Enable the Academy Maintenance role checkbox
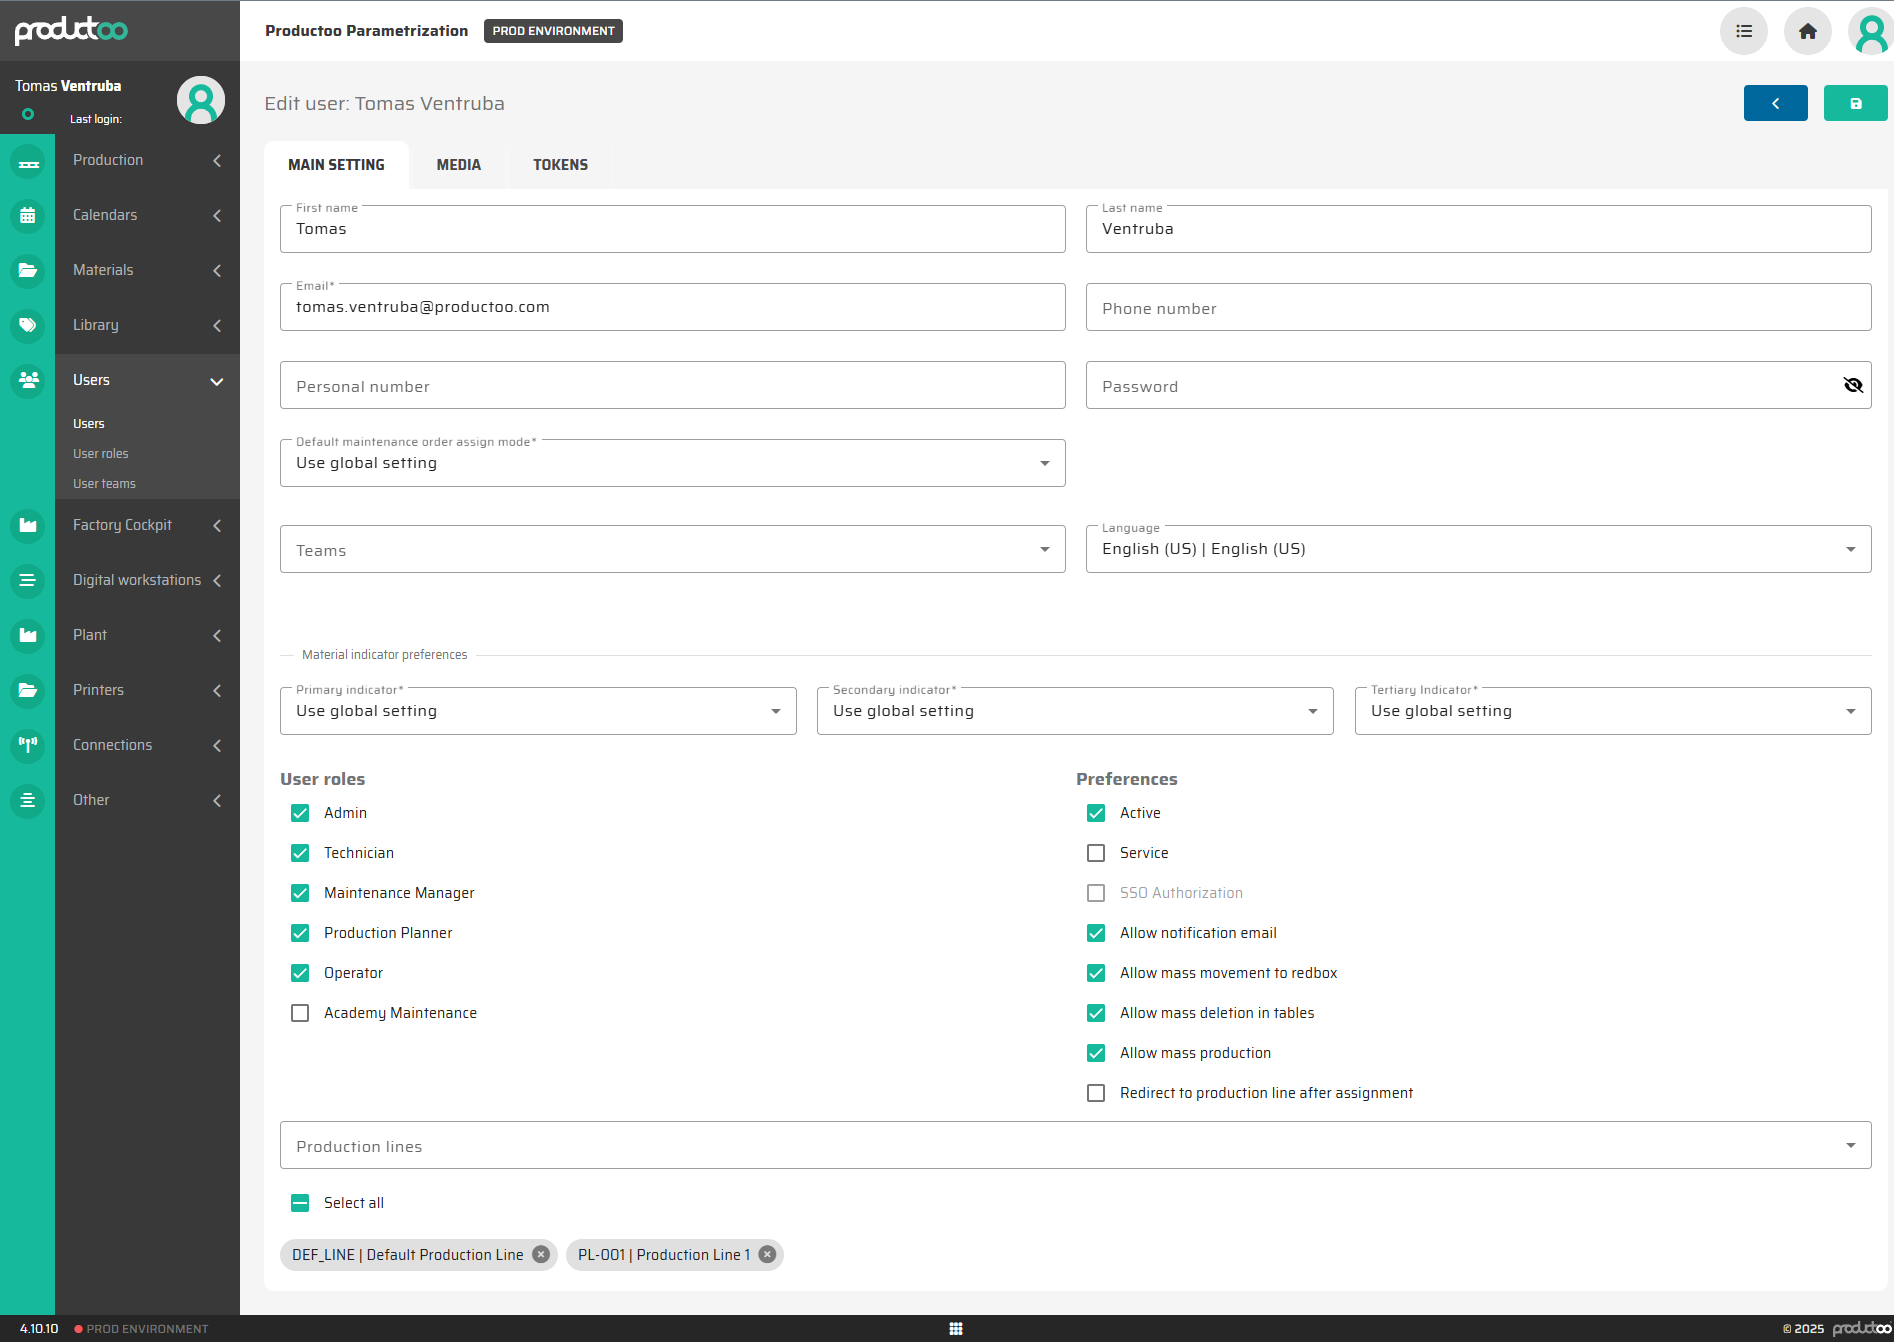The height and width of the screenshot is (1342, 1894). (x=300, y=1013)
